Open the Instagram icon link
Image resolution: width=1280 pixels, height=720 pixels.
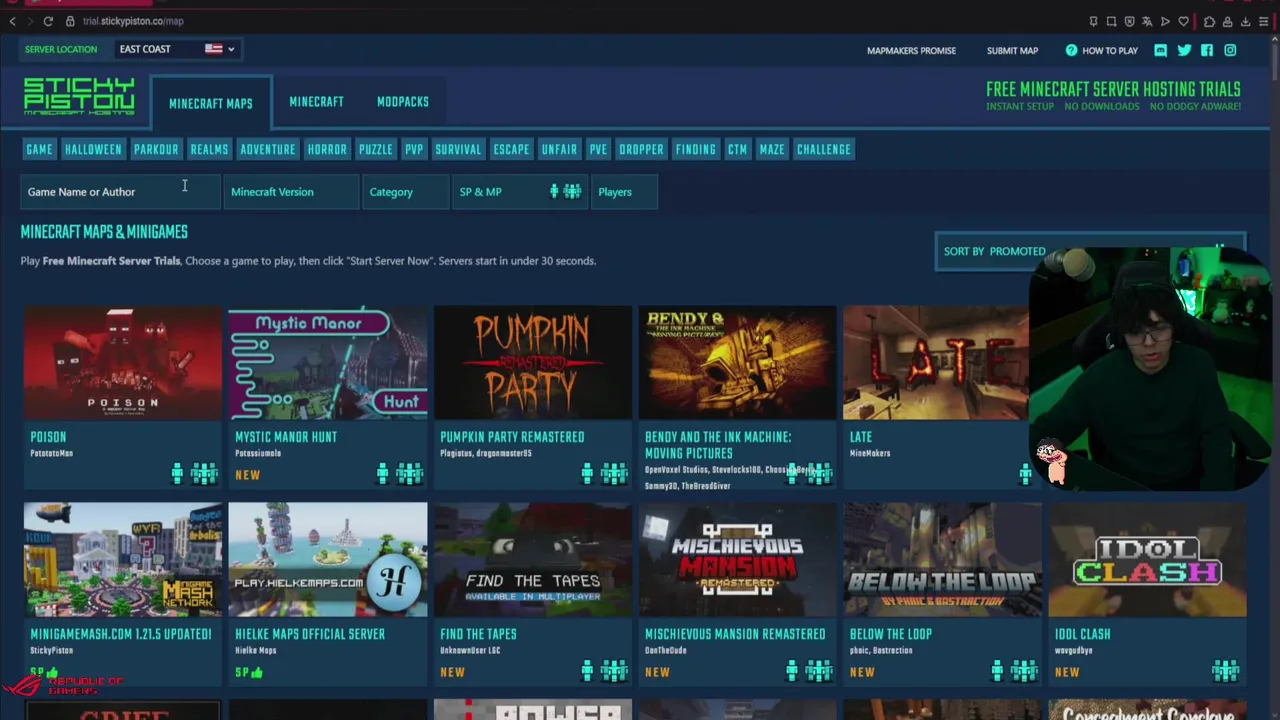[x=1230, y=50]
